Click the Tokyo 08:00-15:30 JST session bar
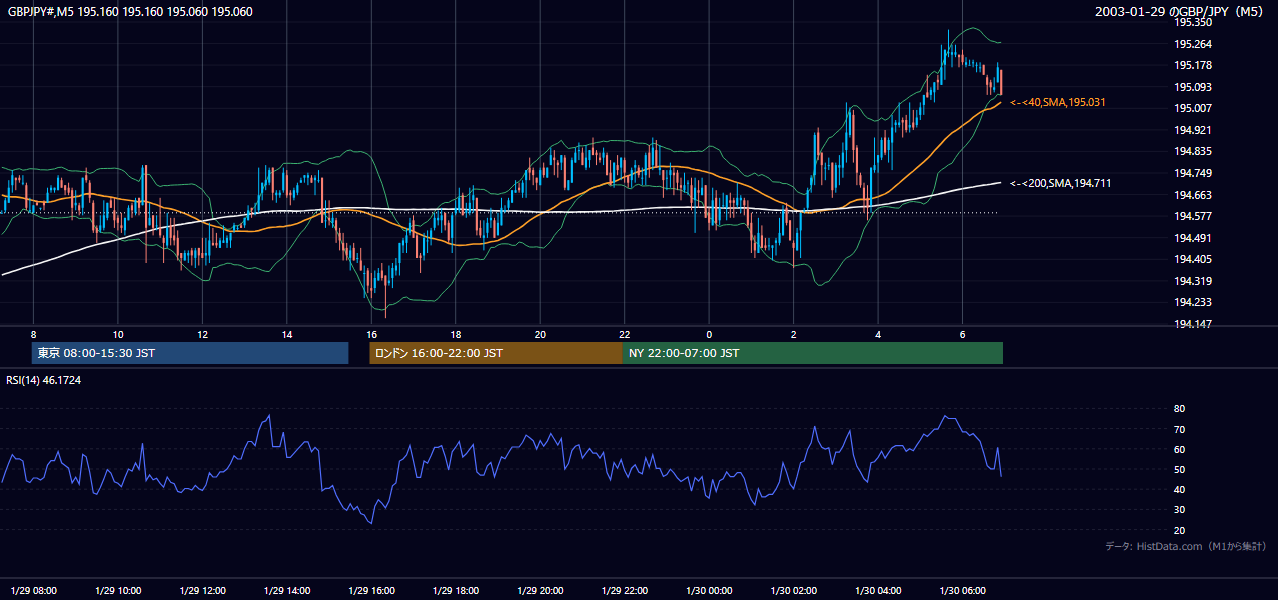The image size is (1278, 600). click(x=190, y=353)
